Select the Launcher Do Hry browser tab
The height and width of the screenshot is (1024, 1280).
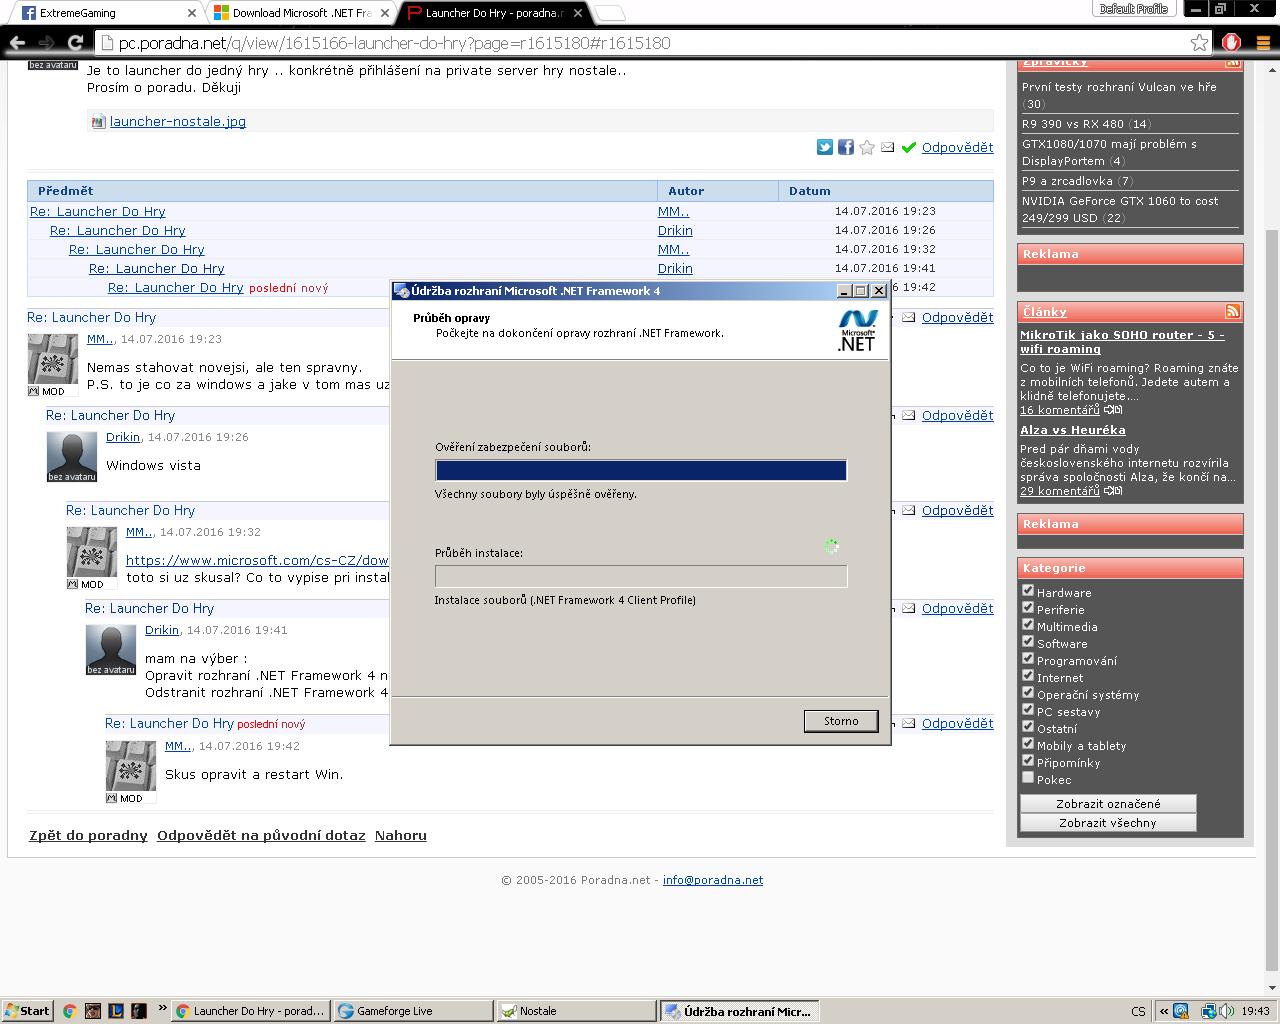(493, 13)
